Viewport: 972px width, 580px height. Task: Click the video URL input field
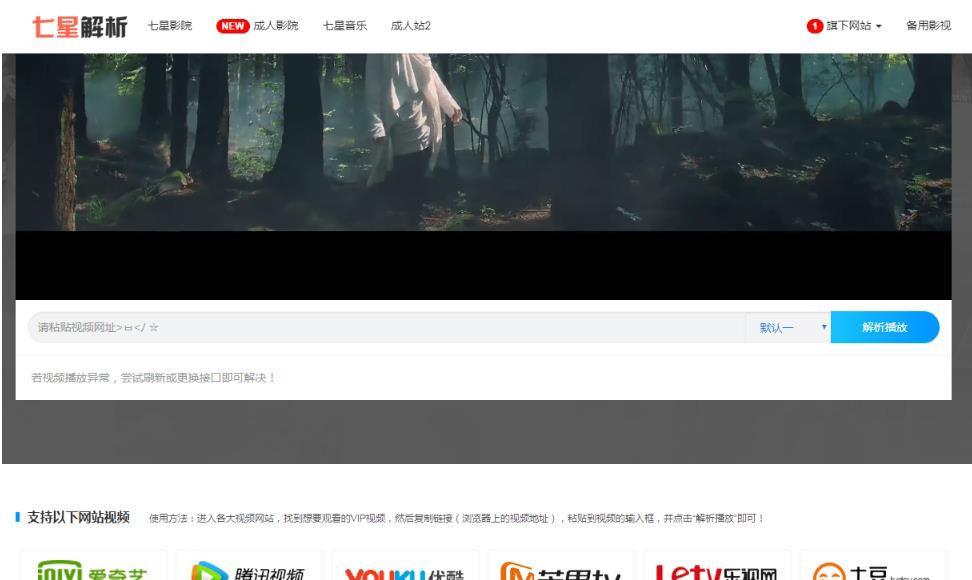coord(385,328)
